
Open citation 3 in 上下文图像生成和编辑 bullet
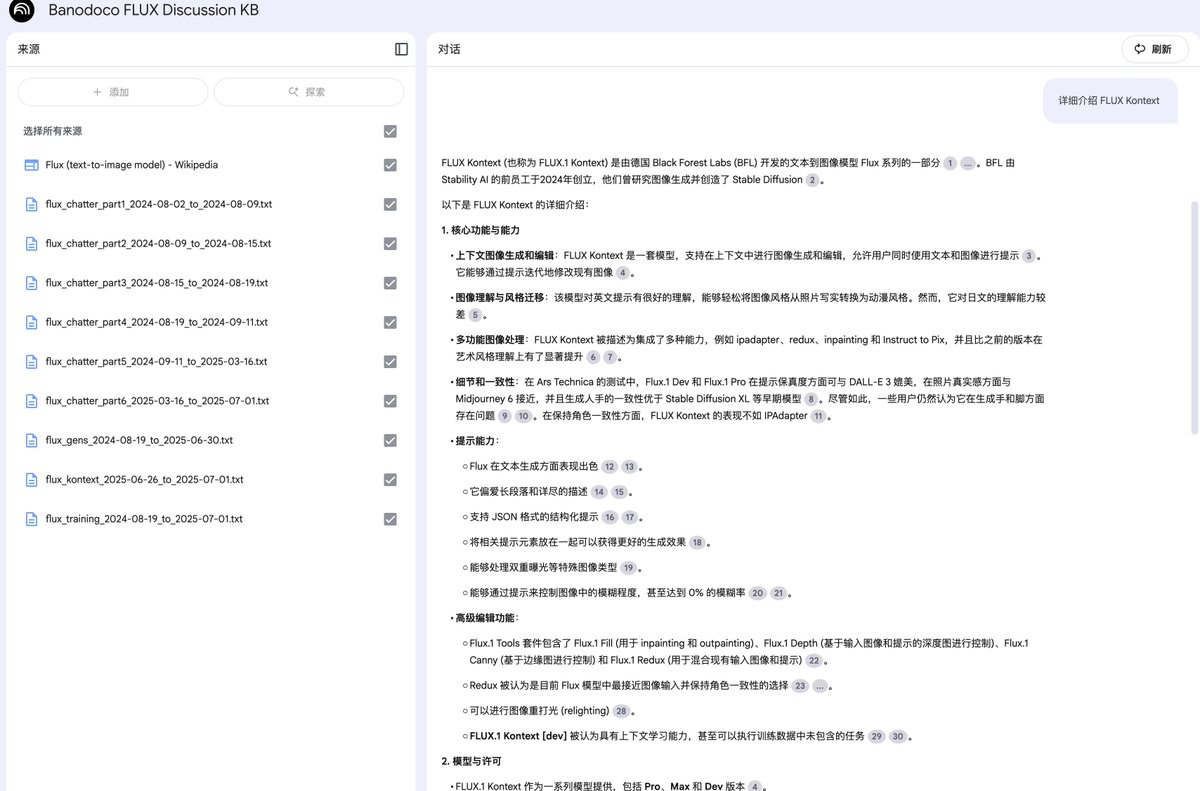1028,256
